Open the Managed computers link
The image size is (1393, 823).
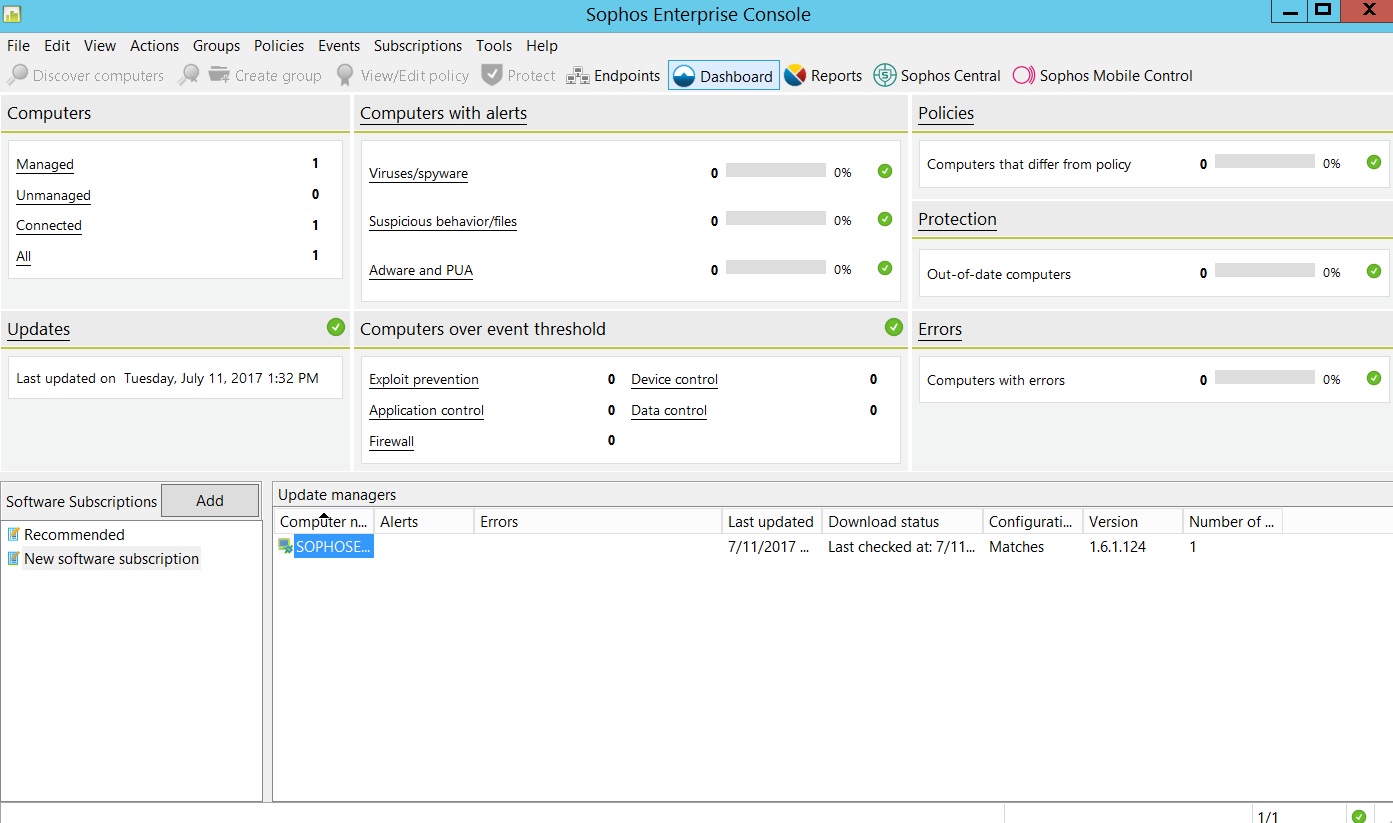(45, 165)
